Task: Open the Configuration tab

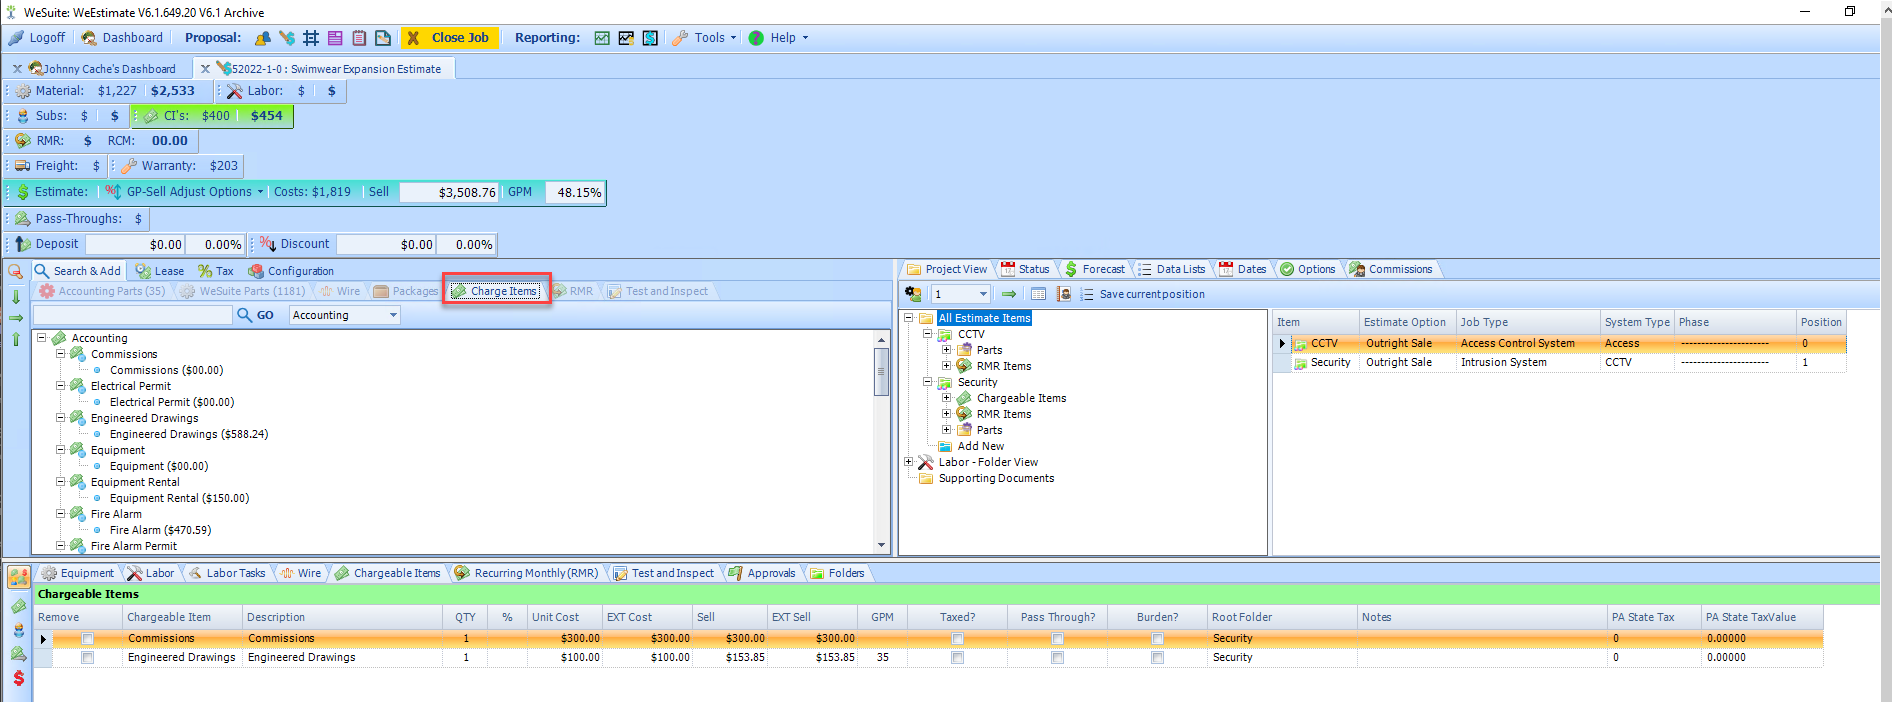Action: pos(291,271)
